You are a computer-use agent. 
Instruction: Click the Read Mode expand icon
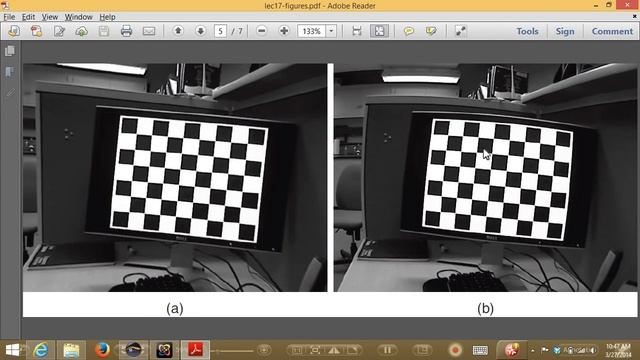pyautogui.click(x=460, y=31)
